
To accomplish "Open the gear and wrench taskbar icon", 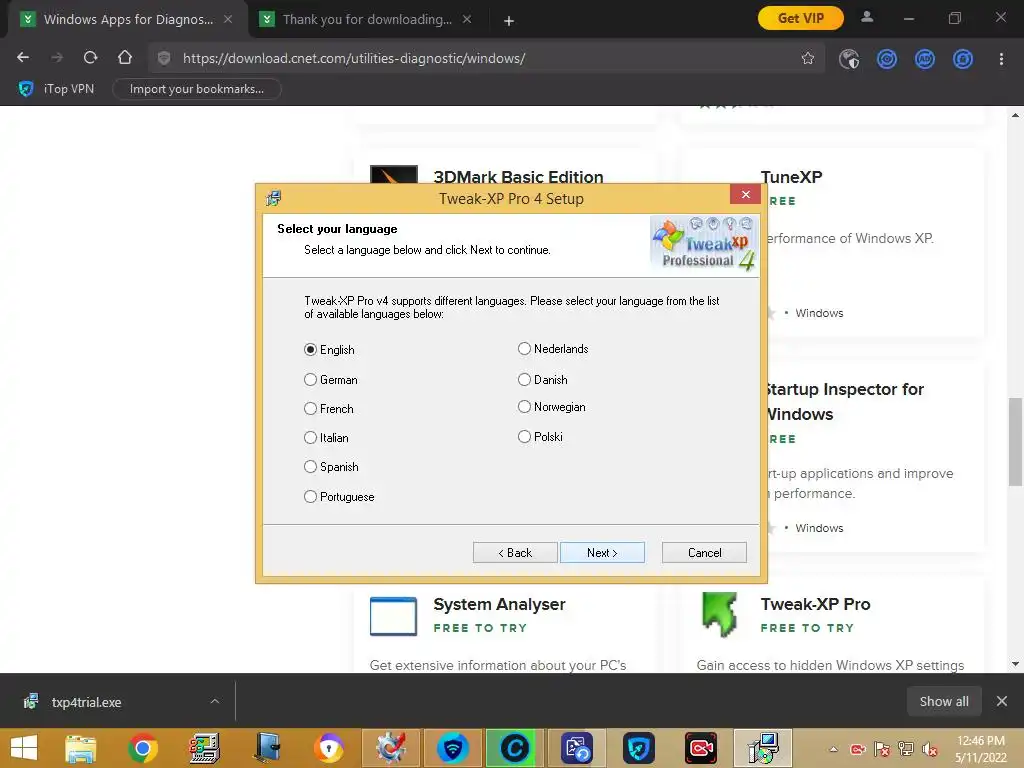I will 391,748.
